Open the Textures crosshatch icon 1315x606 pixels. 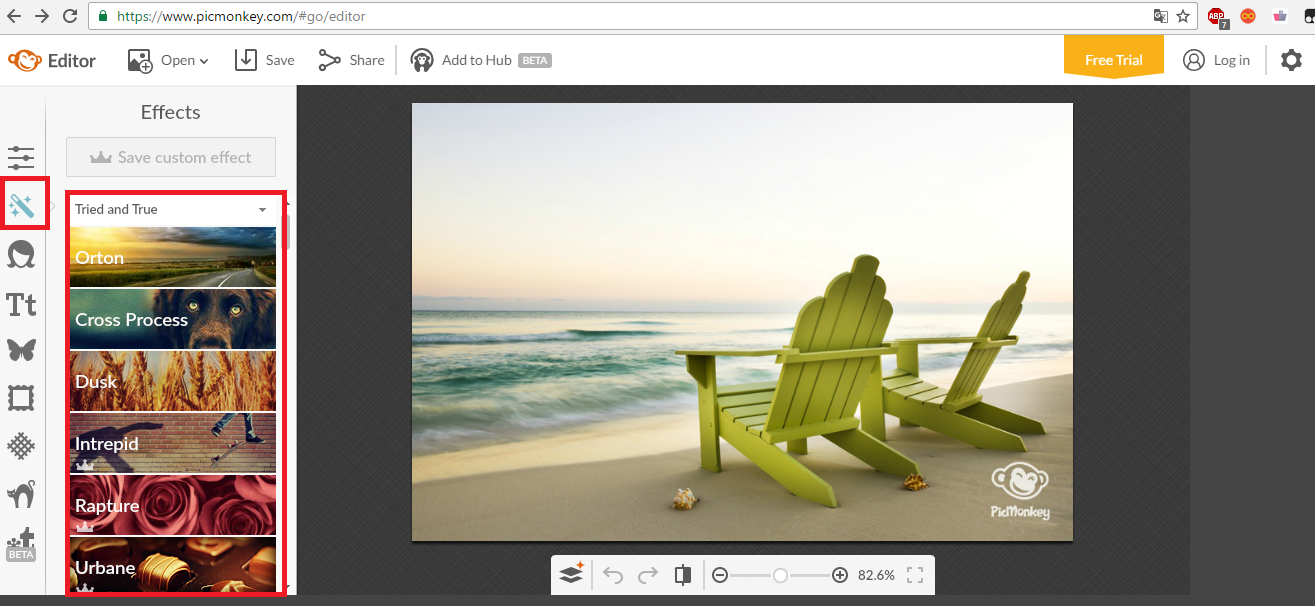[21, 446]
